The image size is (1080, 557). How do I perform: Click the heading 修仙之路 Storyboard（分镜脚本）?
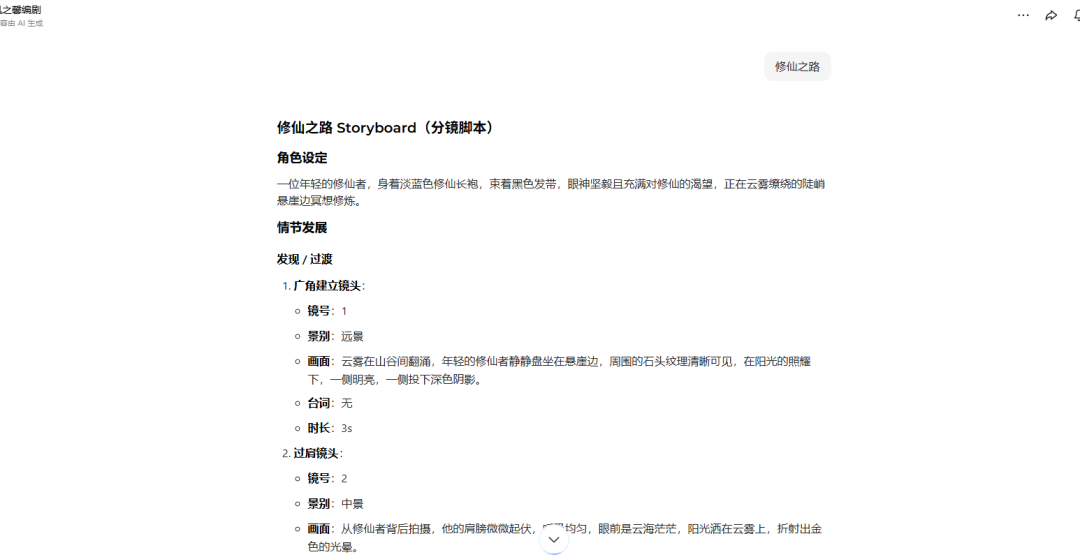[387, 128]
